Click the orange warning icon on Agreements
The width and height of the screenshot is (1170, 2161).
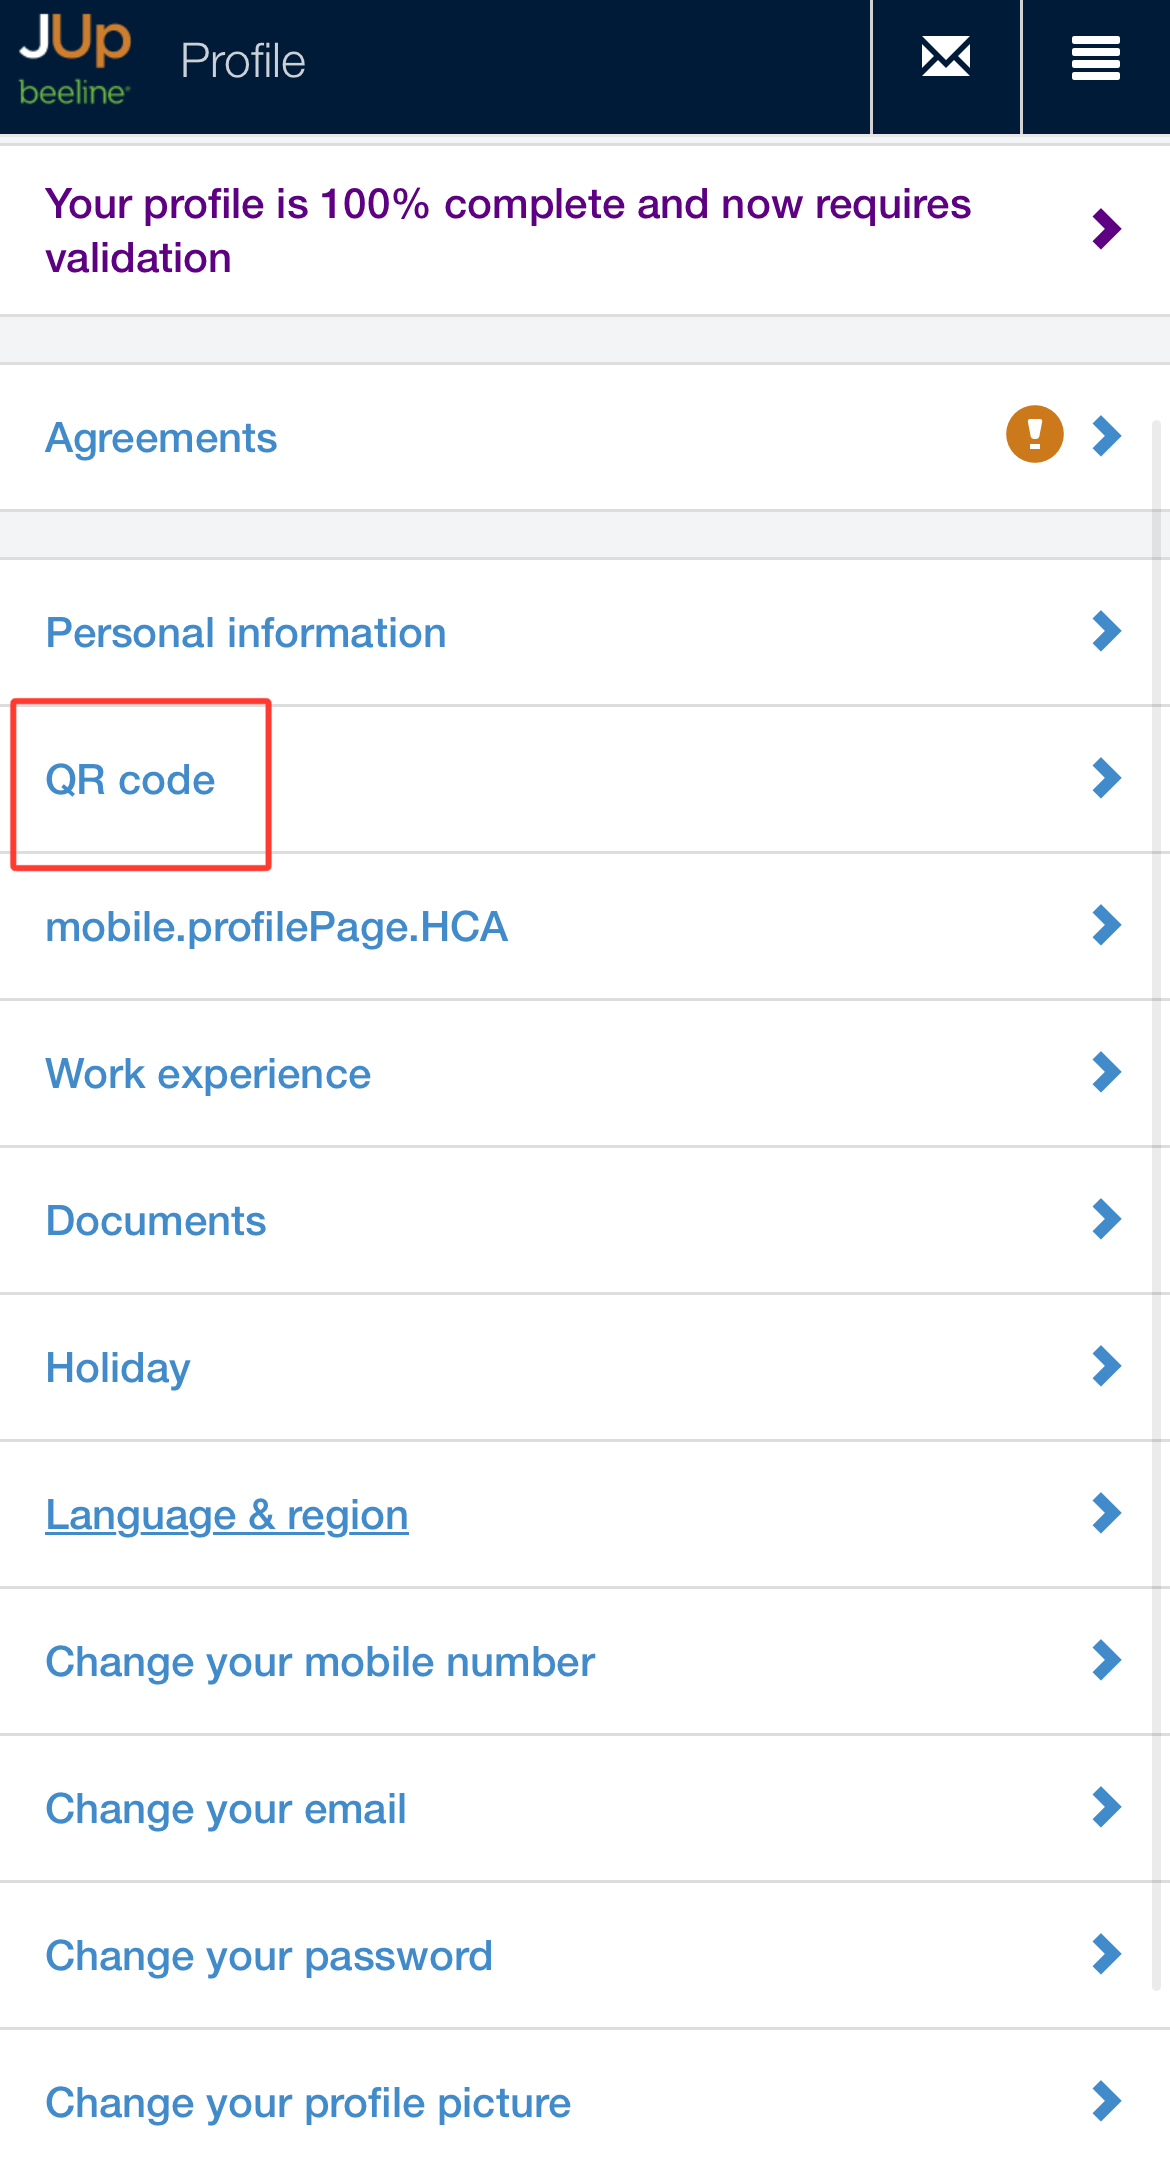point(1034,435)
